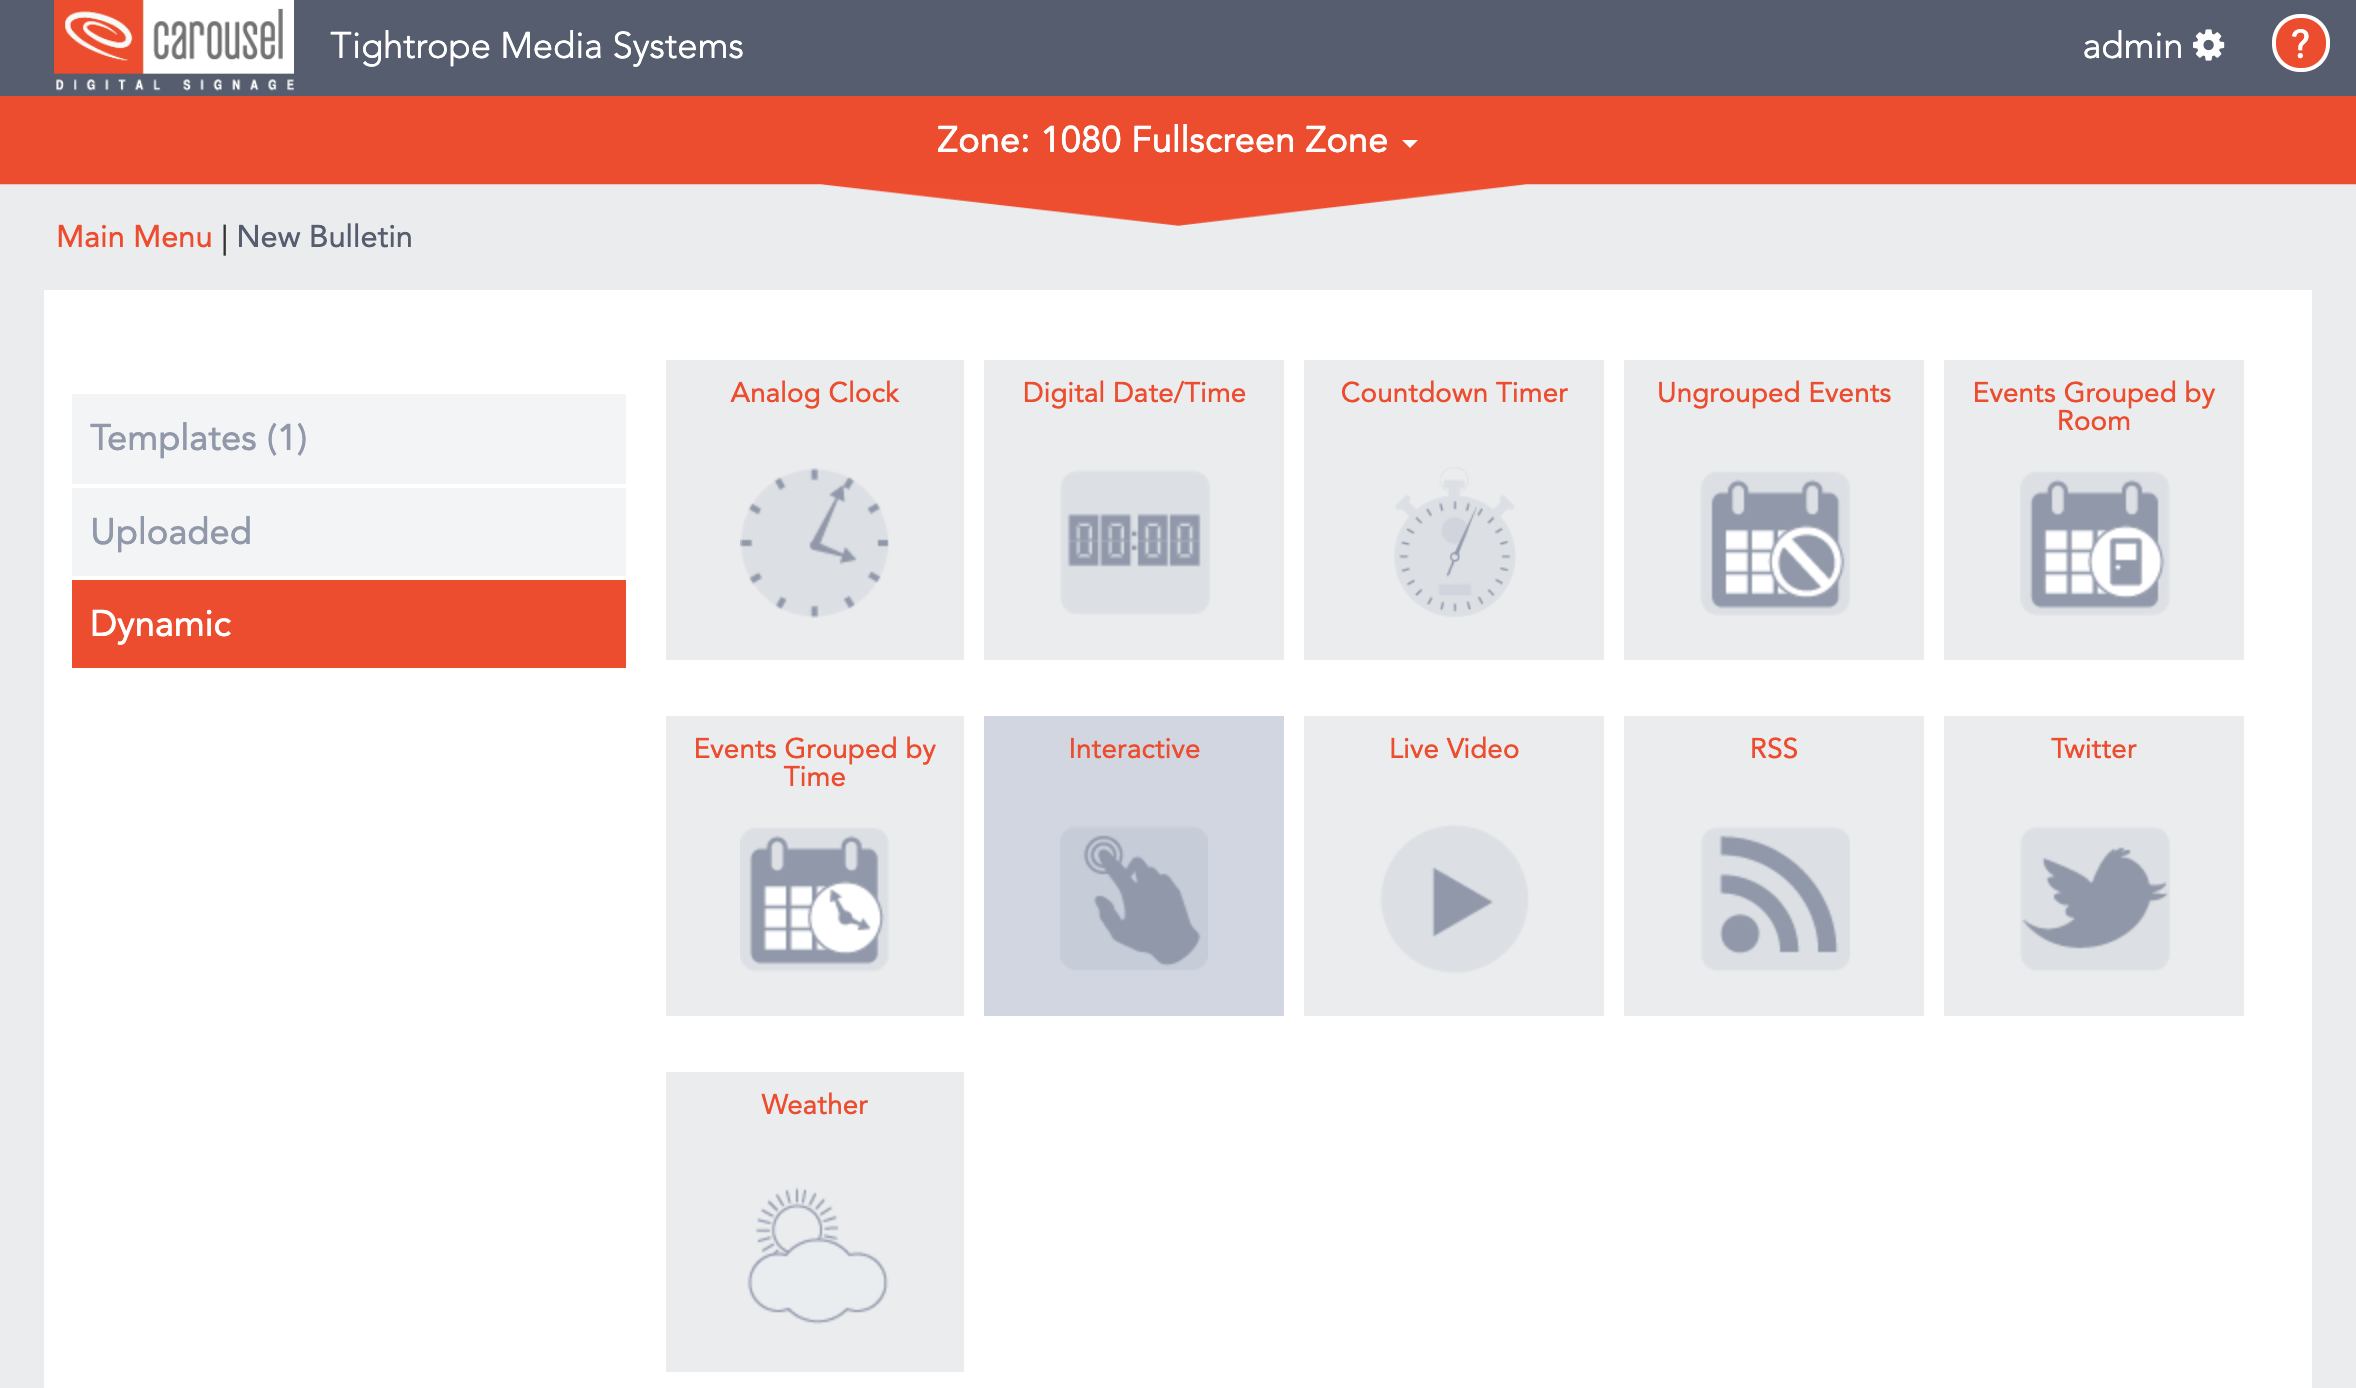Select the Dynamic tab
Image resolution: width=2356 pixels, height=1388 pixels.
pos(349,624)
